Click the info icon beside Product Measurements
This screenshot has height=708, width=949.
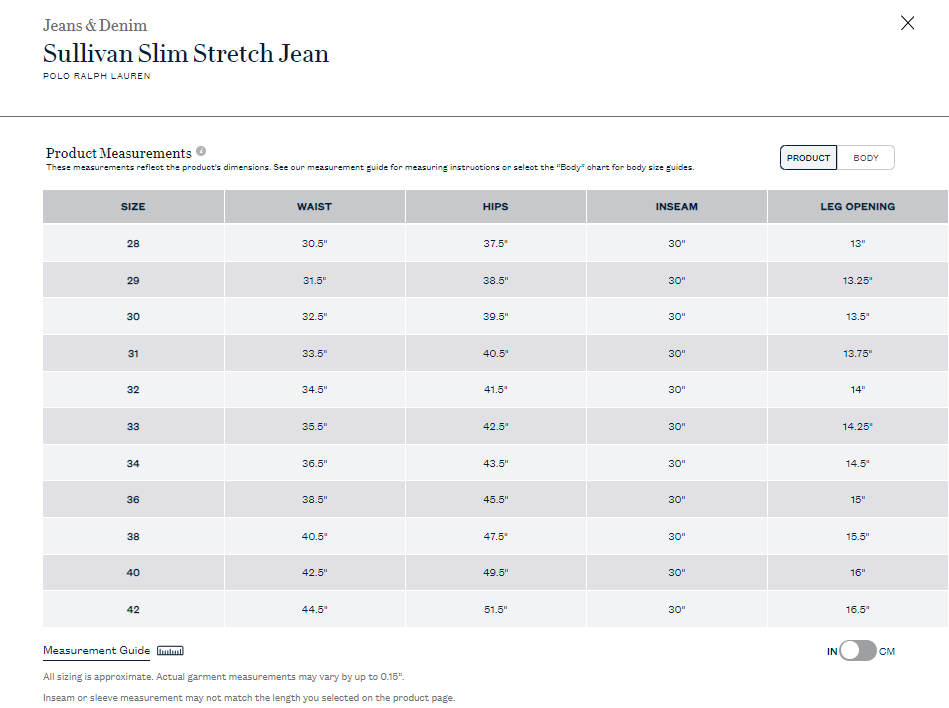pos(201,151)
